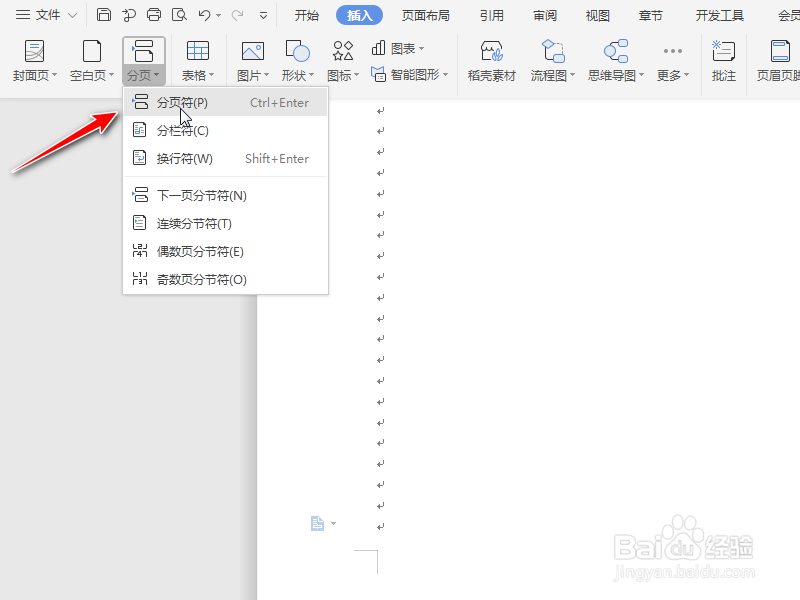
Task: Expand the 思维导图 dropdown arrow
Action: coord(641,75)
